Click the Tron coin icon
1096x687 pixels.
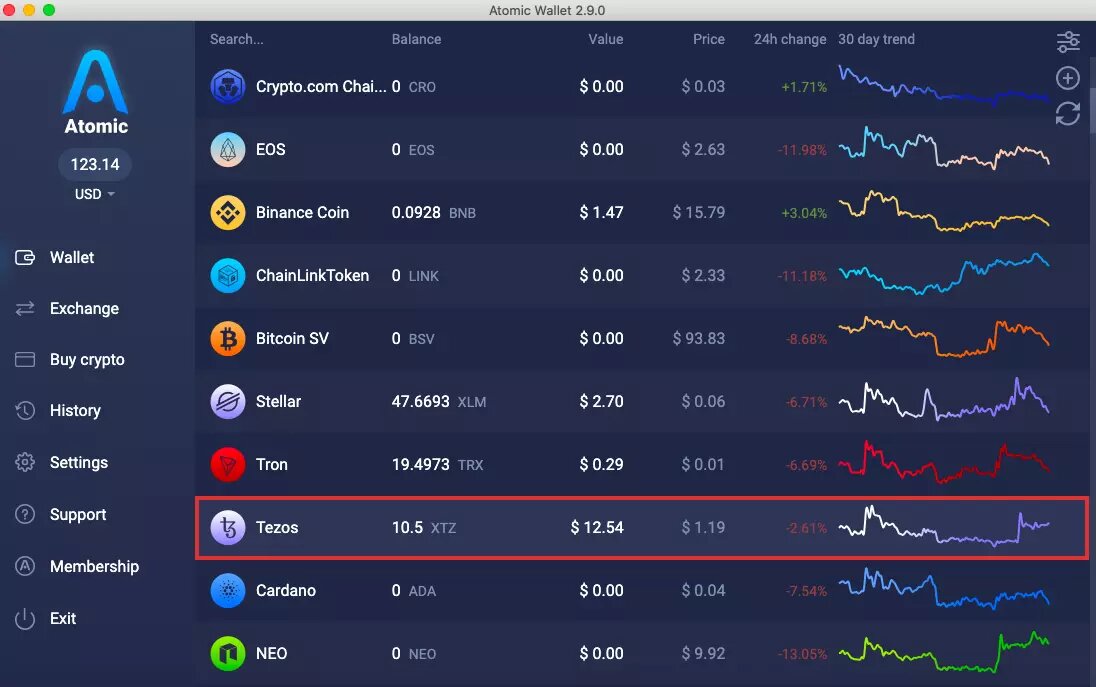[x=228, y=464]
